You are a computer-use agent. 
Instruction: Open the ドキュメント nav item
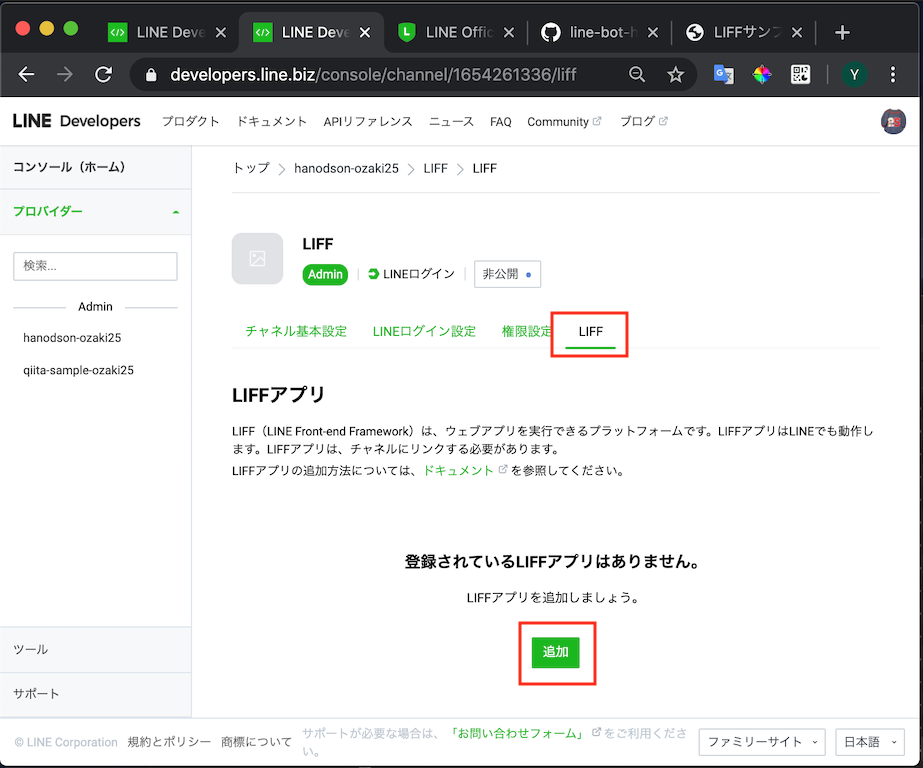click(271, 122)
